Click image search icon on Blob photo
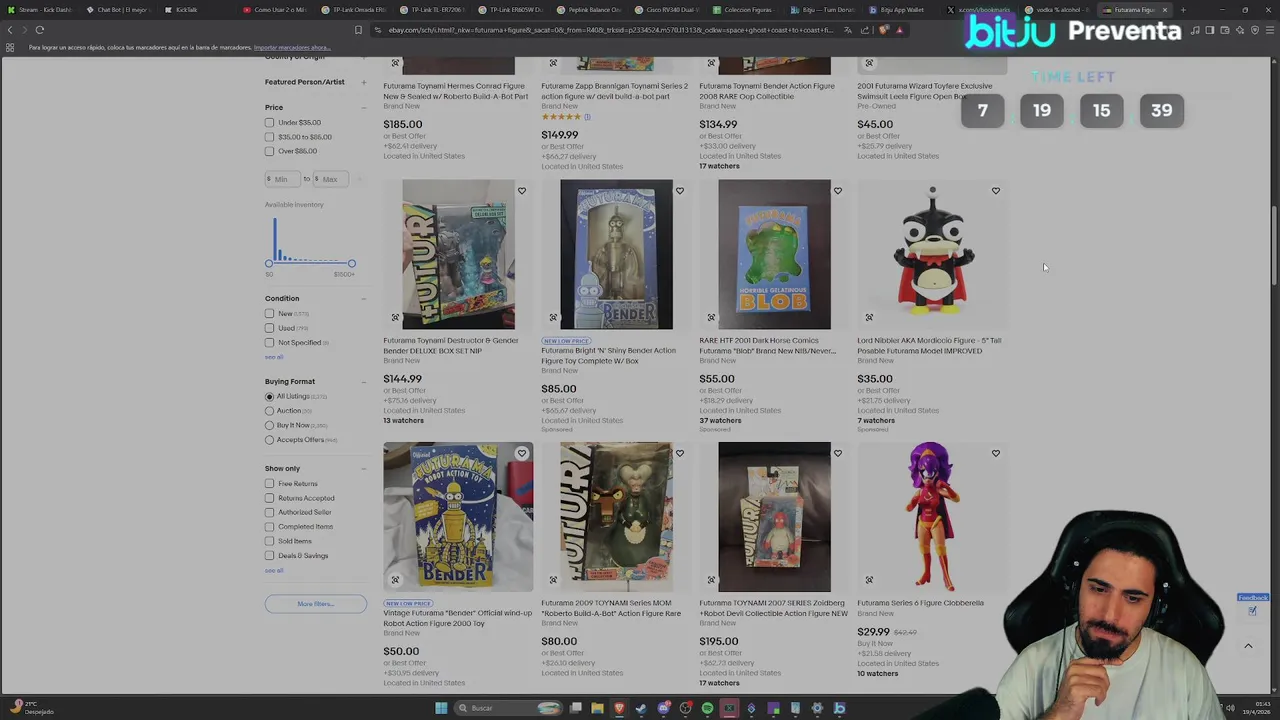1280x720 pixels. pos(711,318)
